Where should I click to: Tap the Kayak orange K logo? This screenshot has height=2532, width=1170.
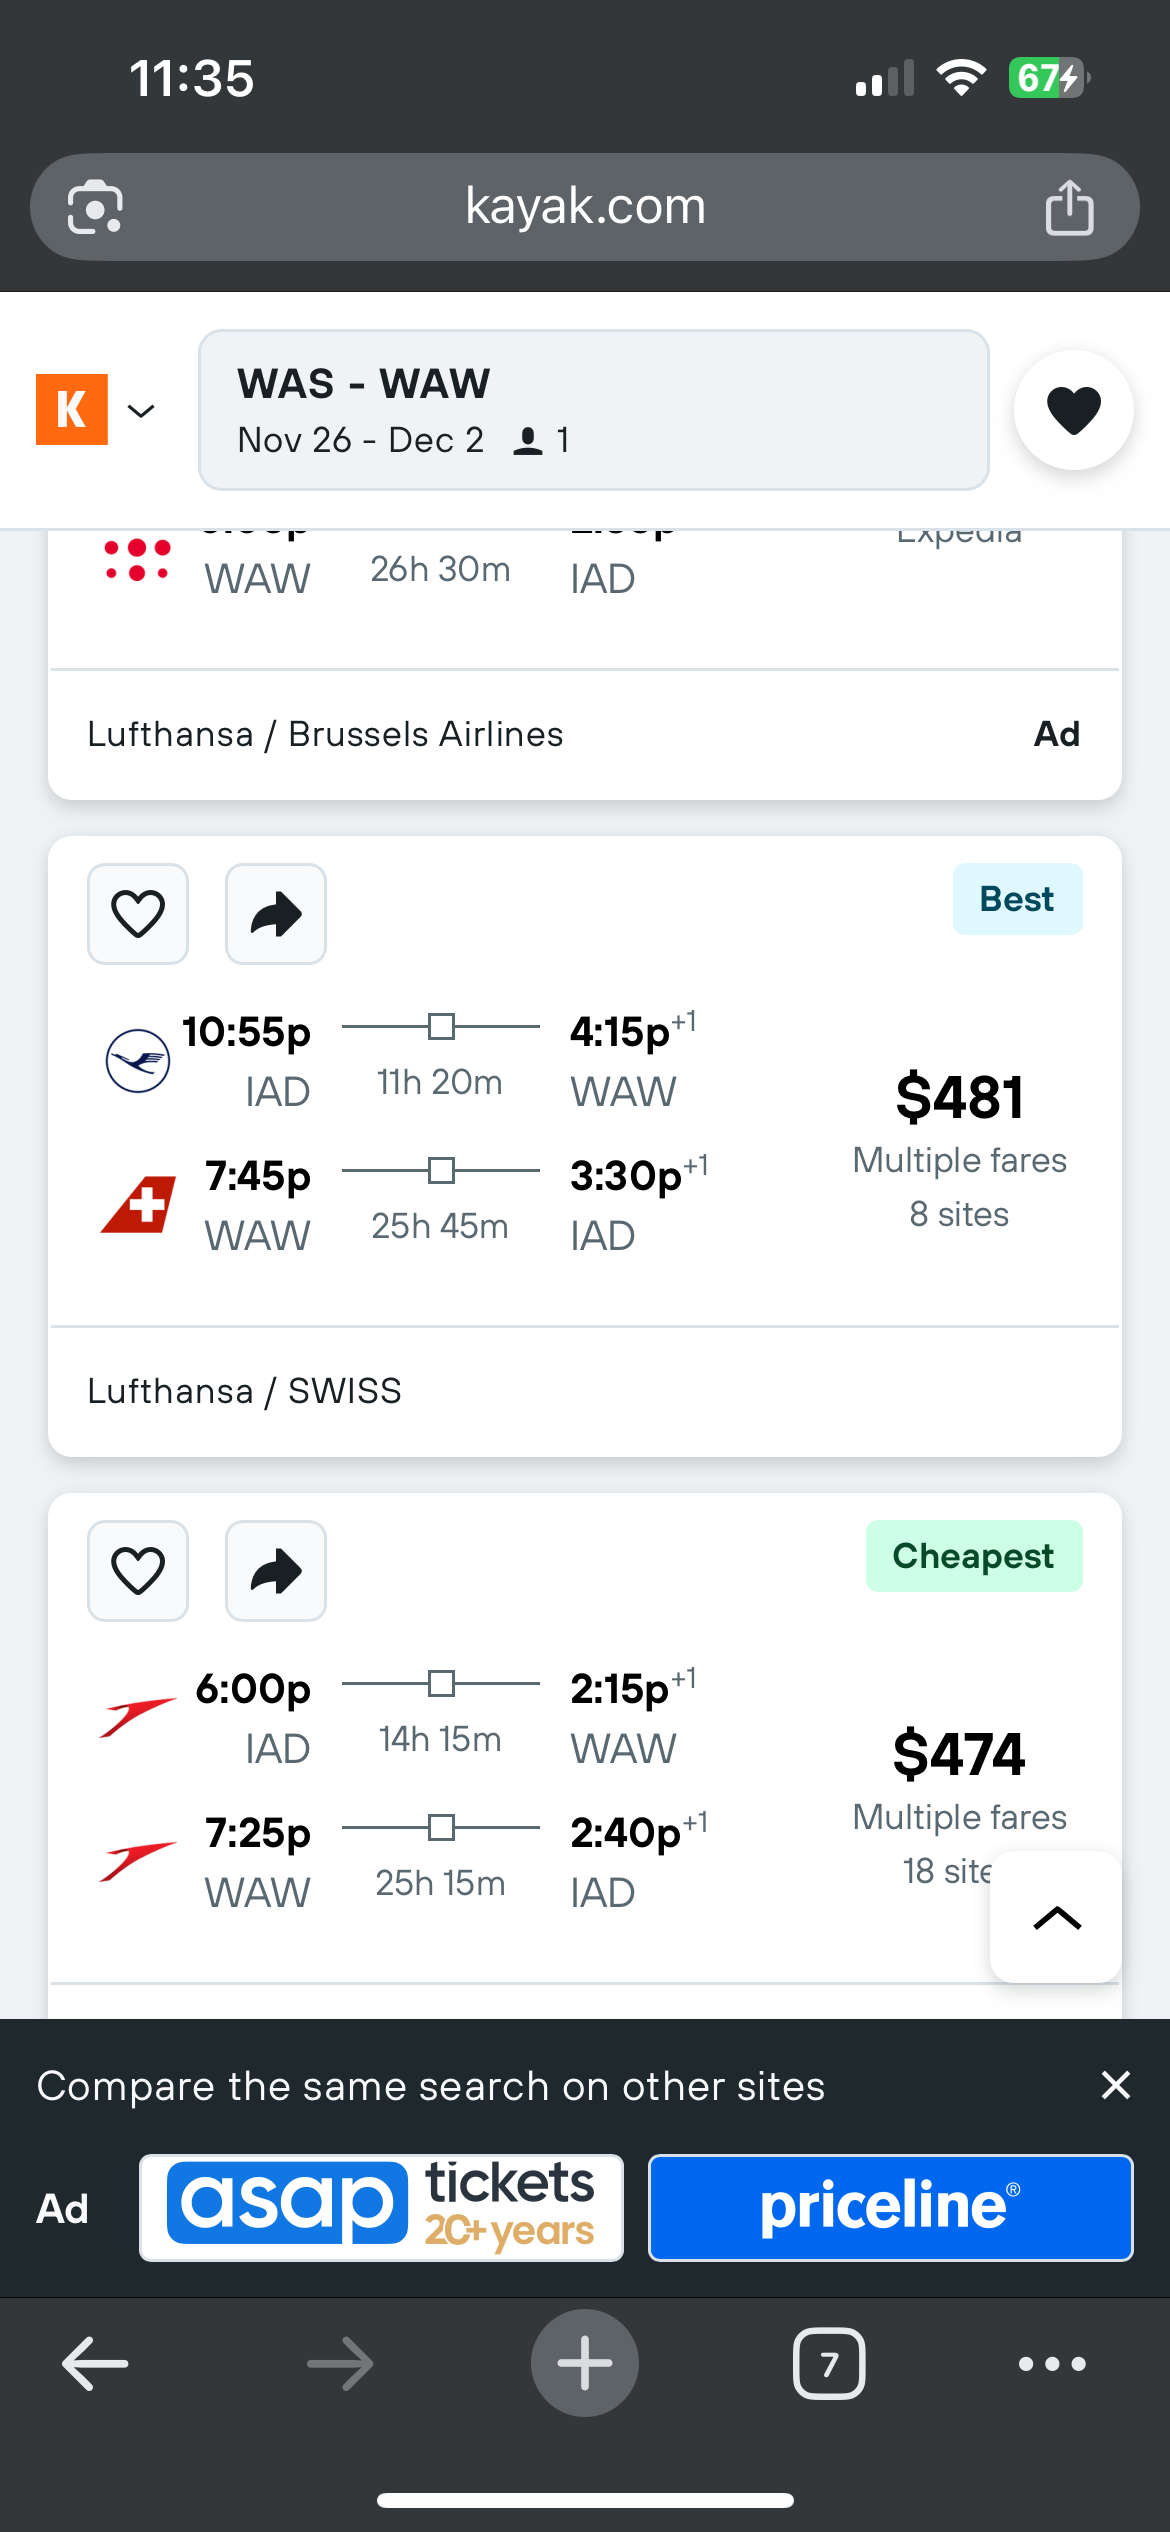click(x=72, y=410)
